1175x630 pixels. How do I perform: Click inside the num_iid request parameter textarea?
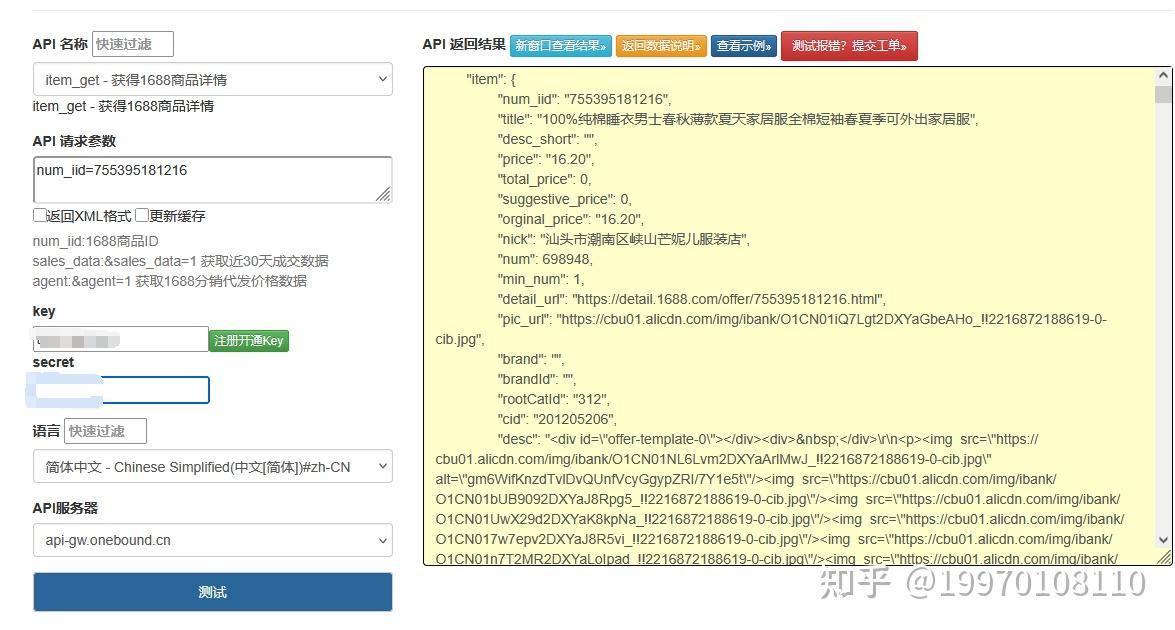212,178
